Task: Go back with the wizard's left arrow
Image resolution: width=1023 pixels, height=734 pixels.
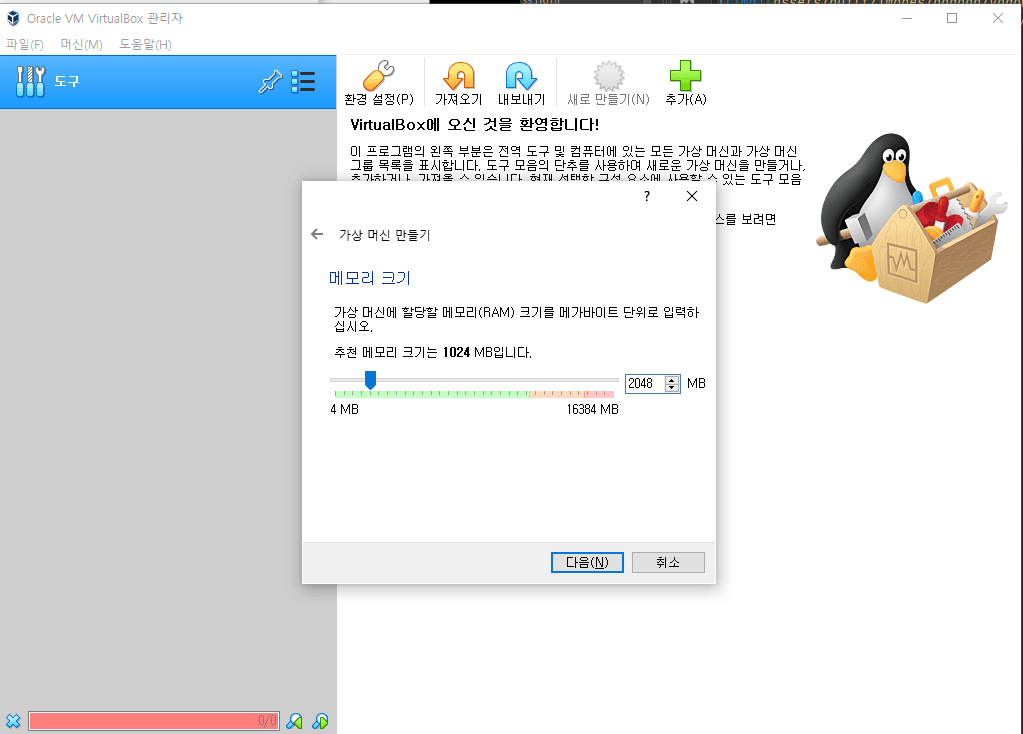Action: click(x=317, y=234)
